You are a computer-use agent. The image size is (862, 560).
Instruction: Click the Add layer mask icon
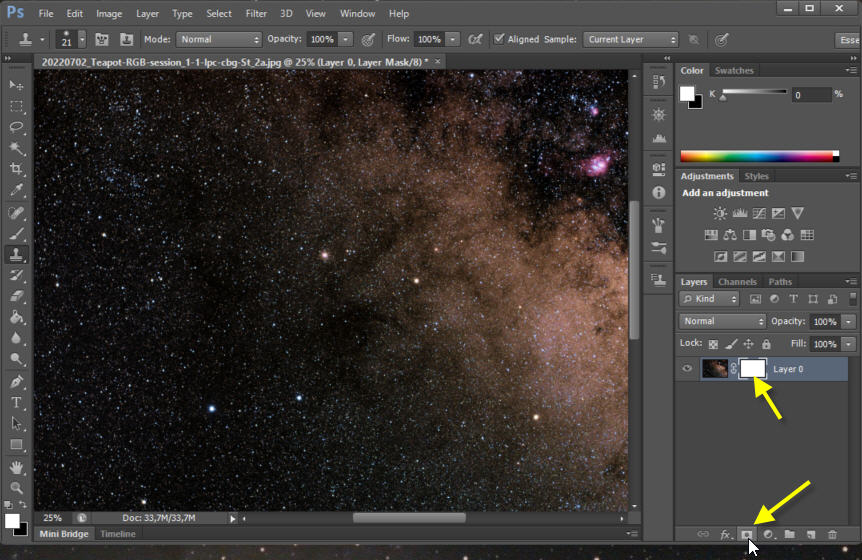click(x=746, y=535)
